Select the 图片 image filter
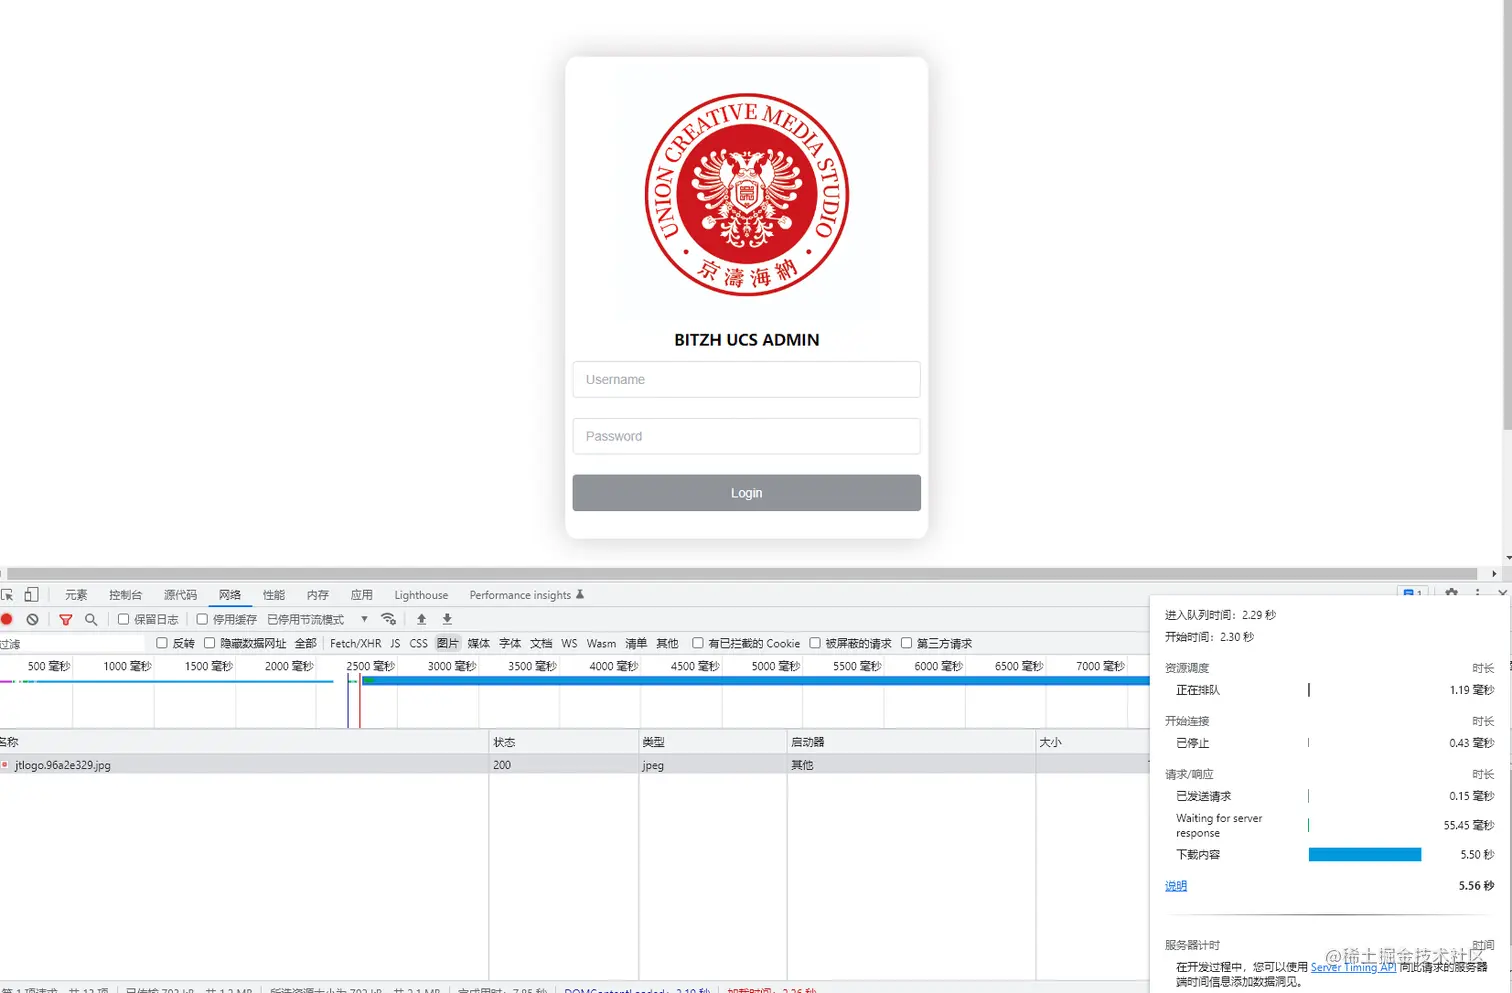The height and width of the screenshot is (993, 1512). coord(448,644)
